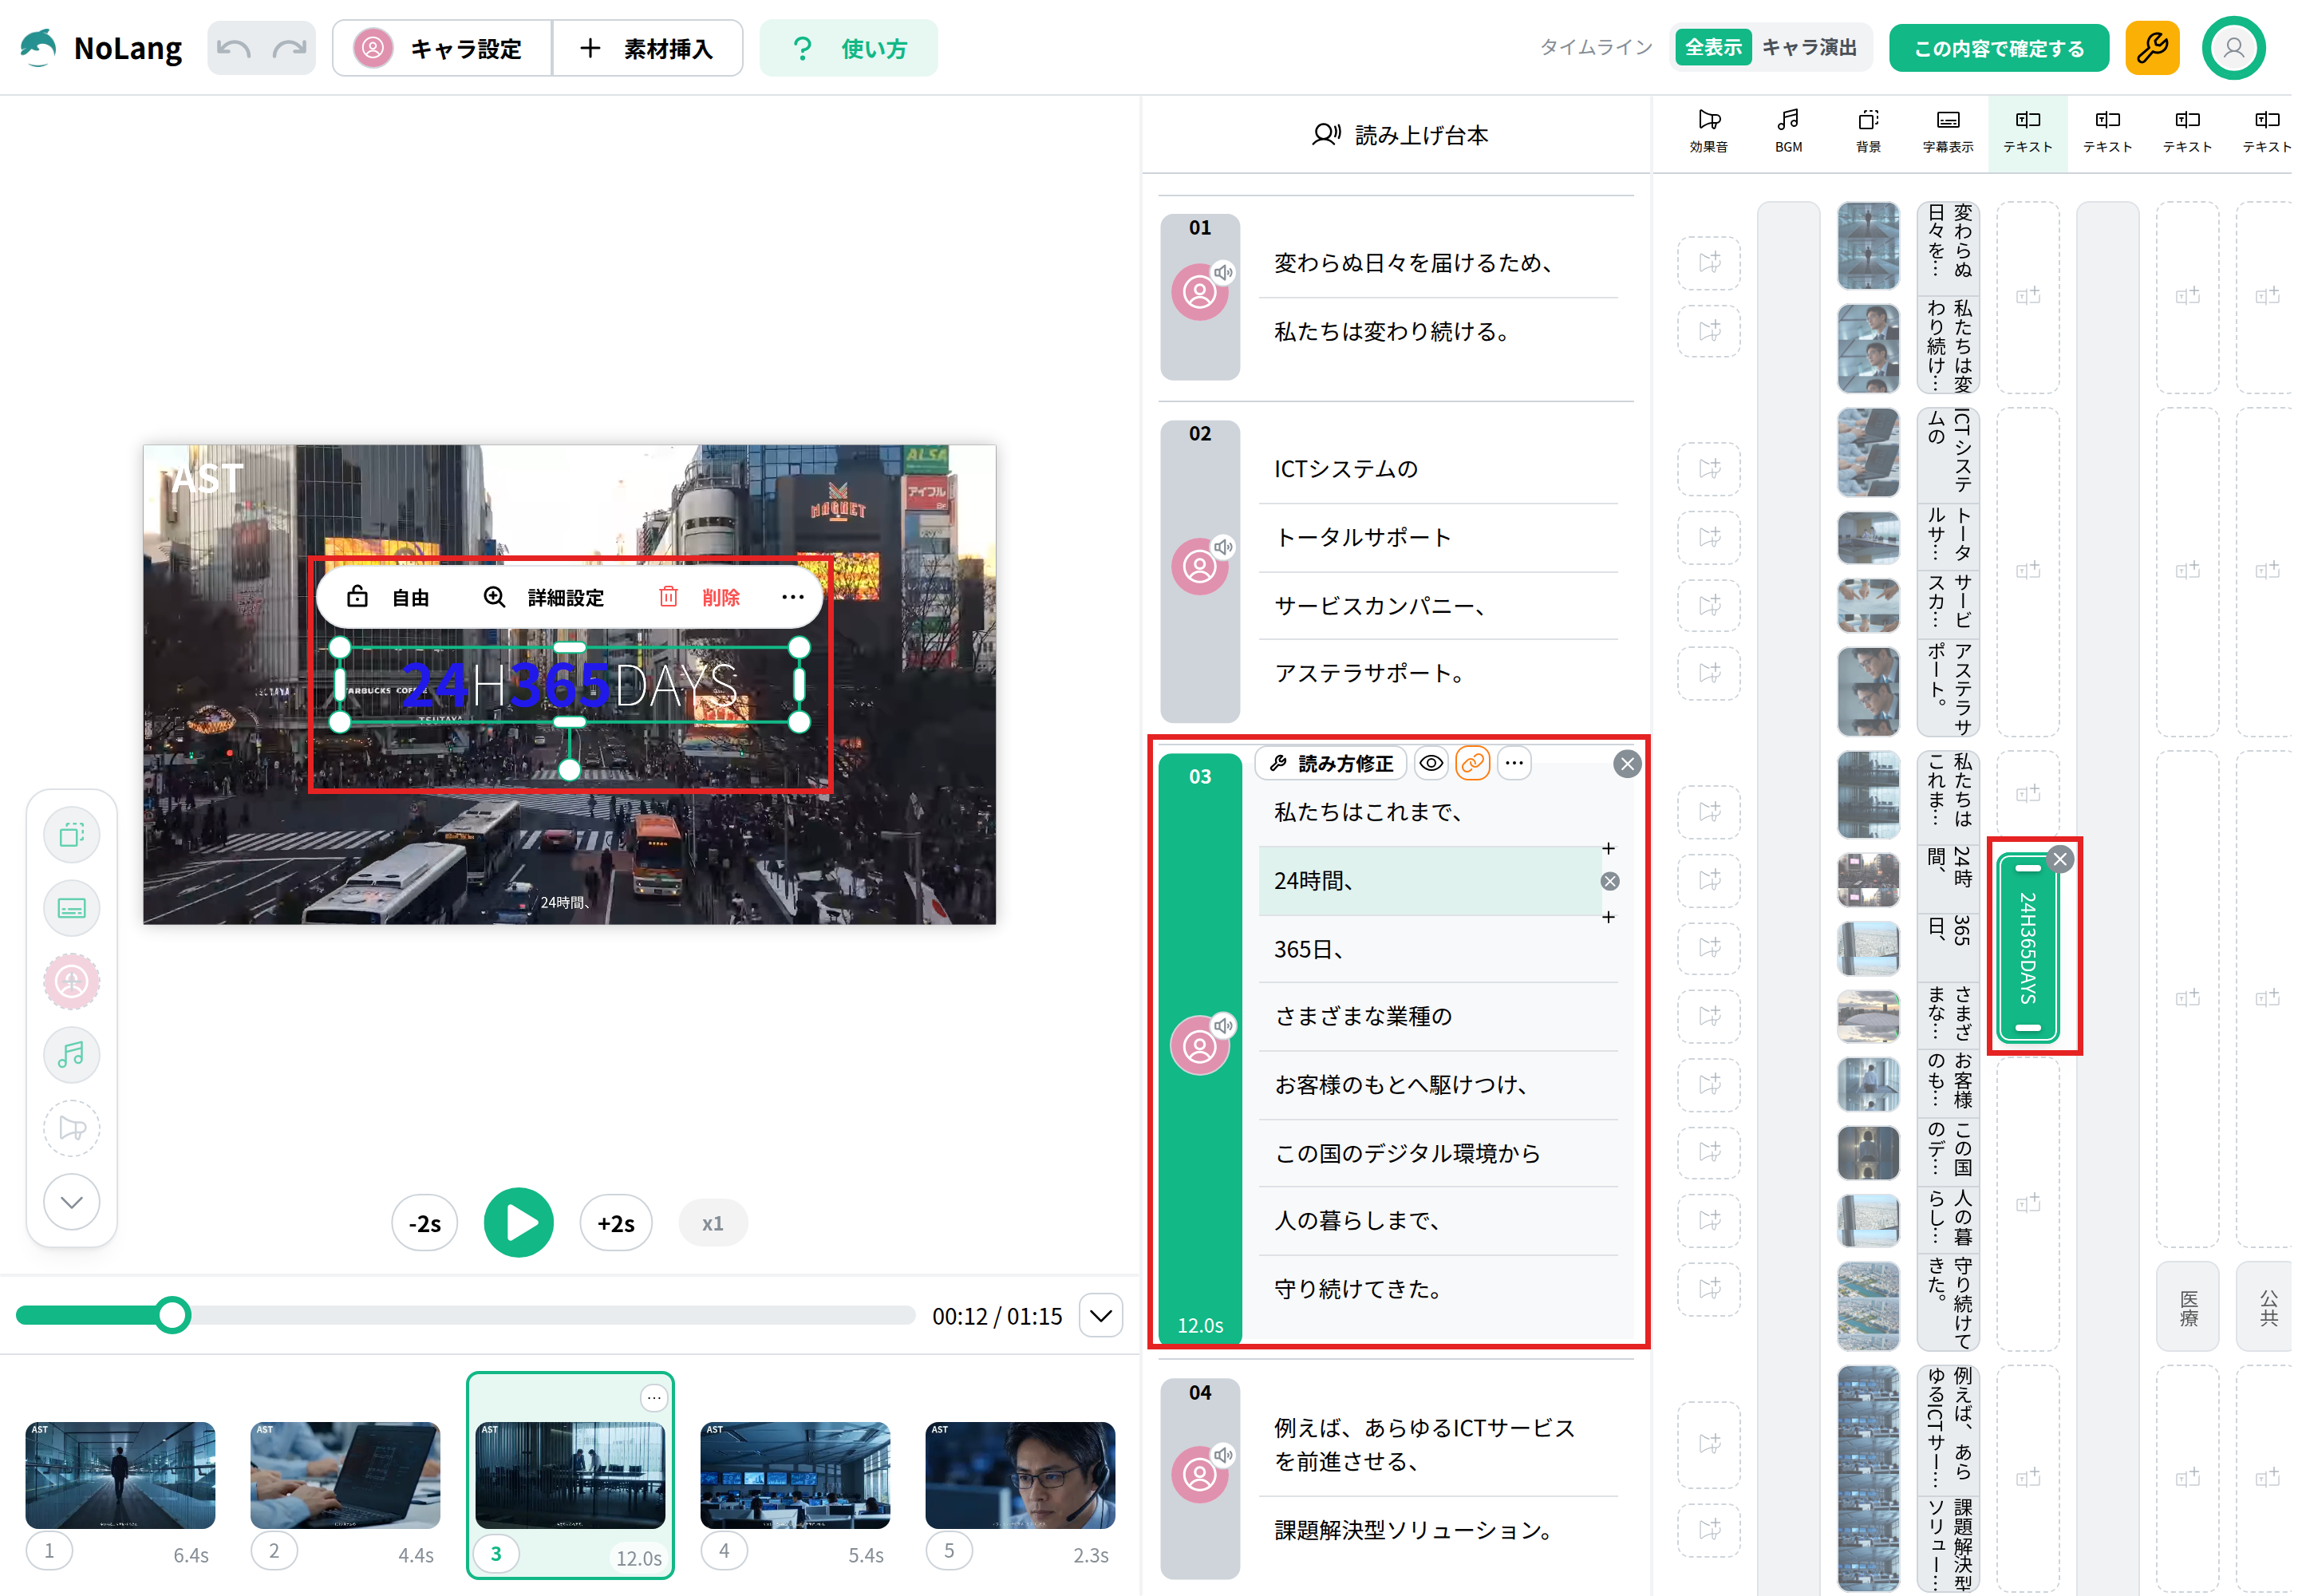Select the トータルサポート script line

point(1438,537)
